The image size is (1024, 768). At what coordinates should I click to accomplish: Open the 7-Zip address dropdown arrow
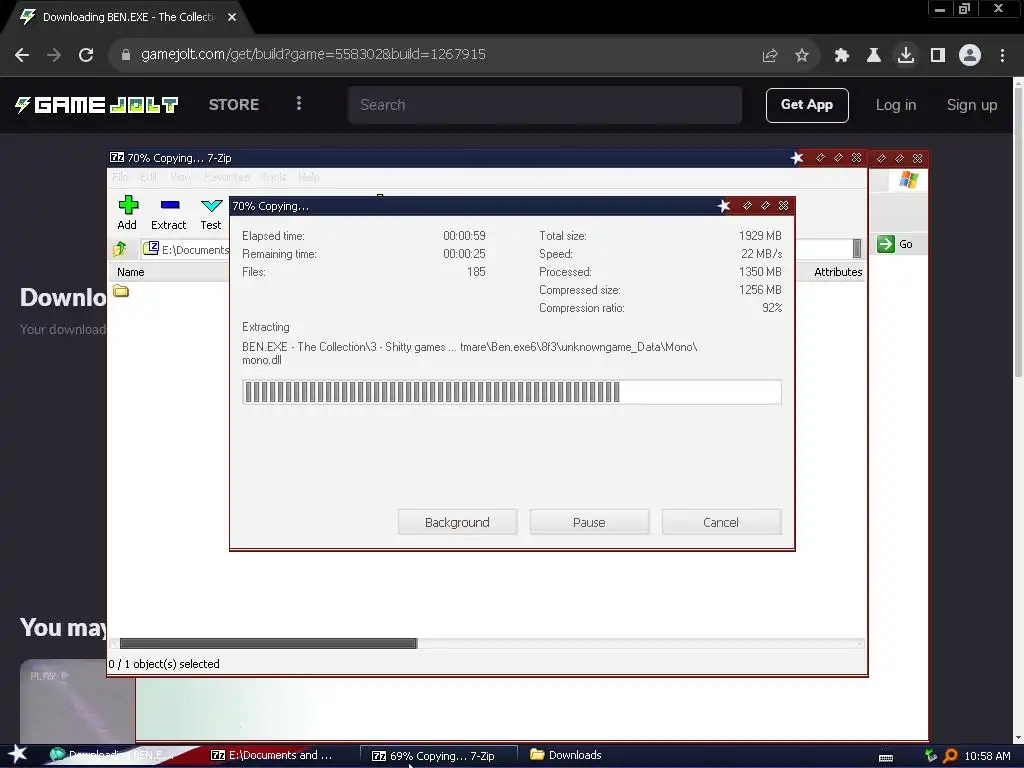click(856, 248)
